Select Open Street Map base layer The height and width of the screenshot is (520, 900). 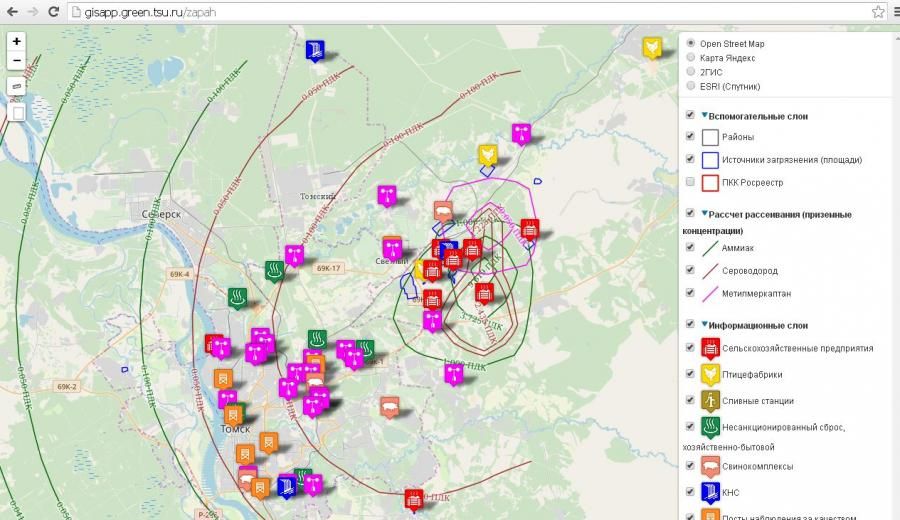[x=690, y=43]
